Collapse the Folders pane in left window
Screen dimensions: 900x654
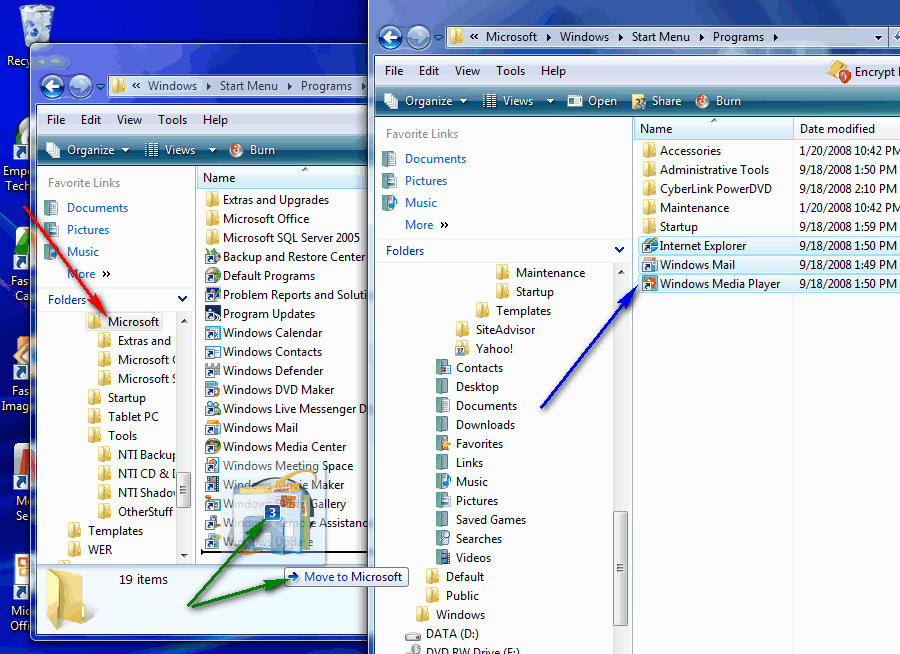pyautogui.click(x=183, y=299)
